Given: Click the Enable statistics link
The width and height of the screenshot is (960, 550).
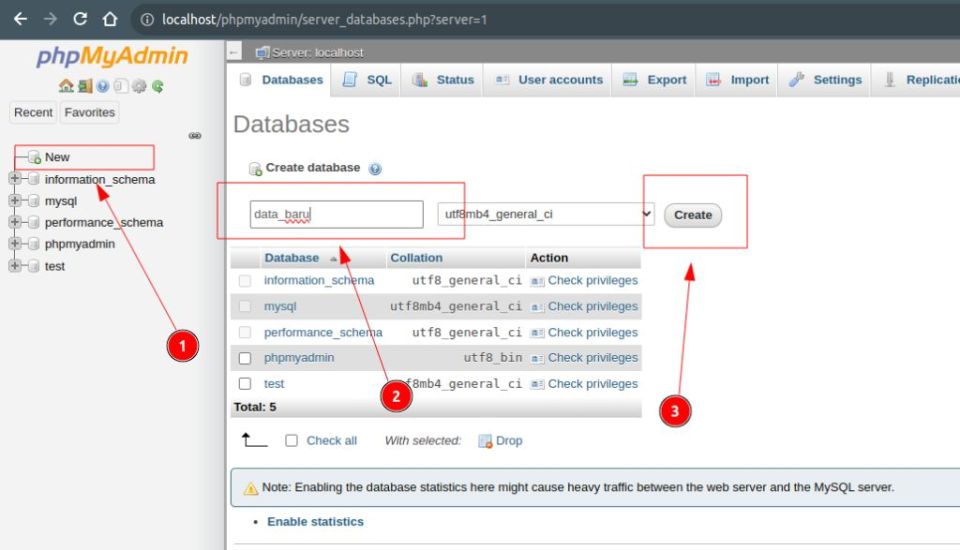Looking at the screenshot, I should point(315,522).
